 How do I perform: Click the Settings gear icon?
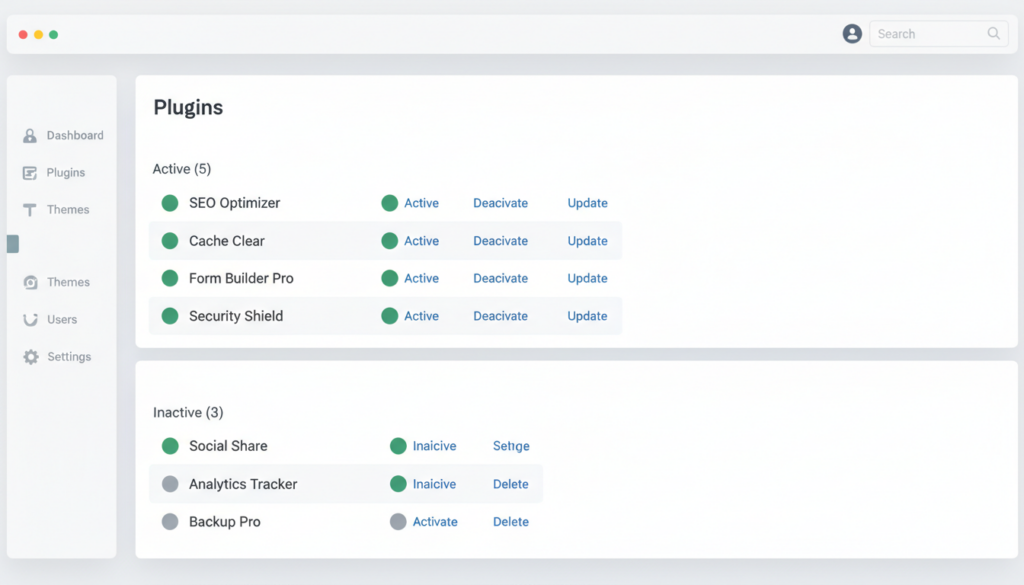31,356
